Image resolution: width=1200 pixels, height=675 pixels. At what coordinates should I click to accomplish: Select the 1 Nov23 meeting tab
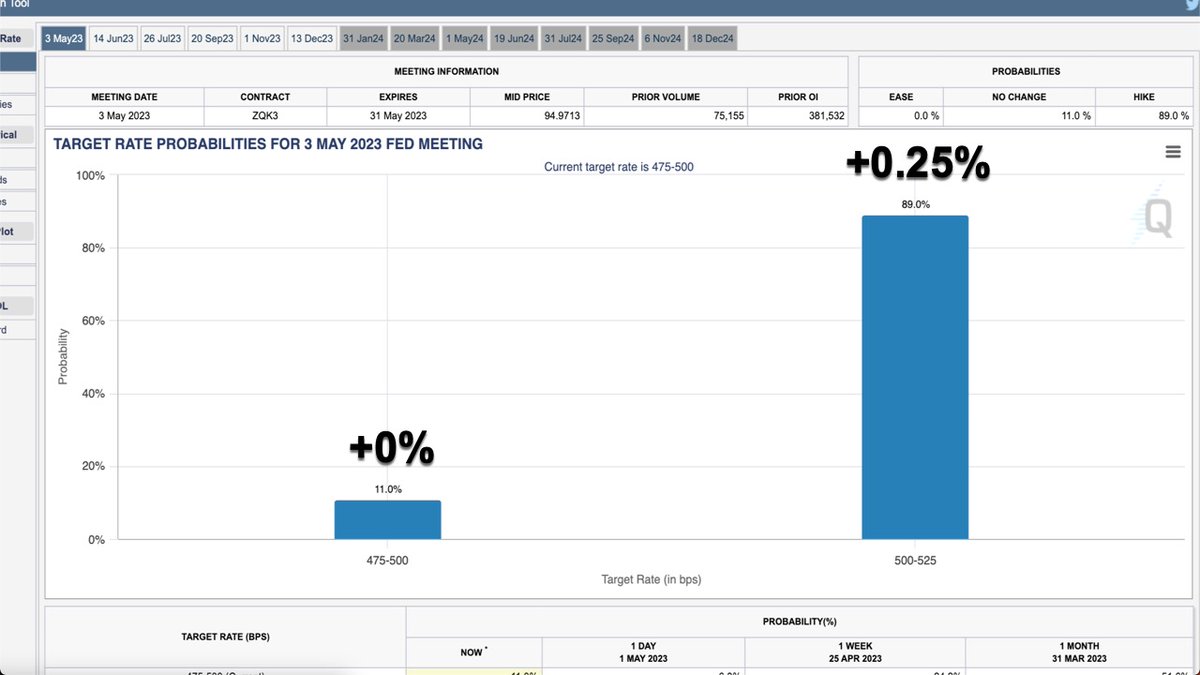[x=262, y=39]
